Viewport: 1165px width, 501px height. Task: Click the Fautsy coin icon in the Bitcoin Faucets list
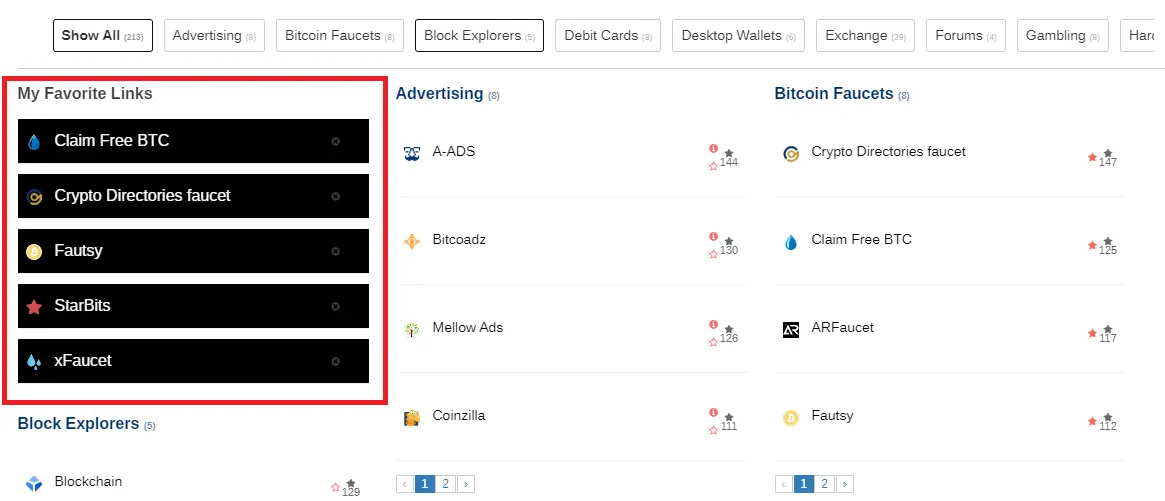[x=791, y=418]
